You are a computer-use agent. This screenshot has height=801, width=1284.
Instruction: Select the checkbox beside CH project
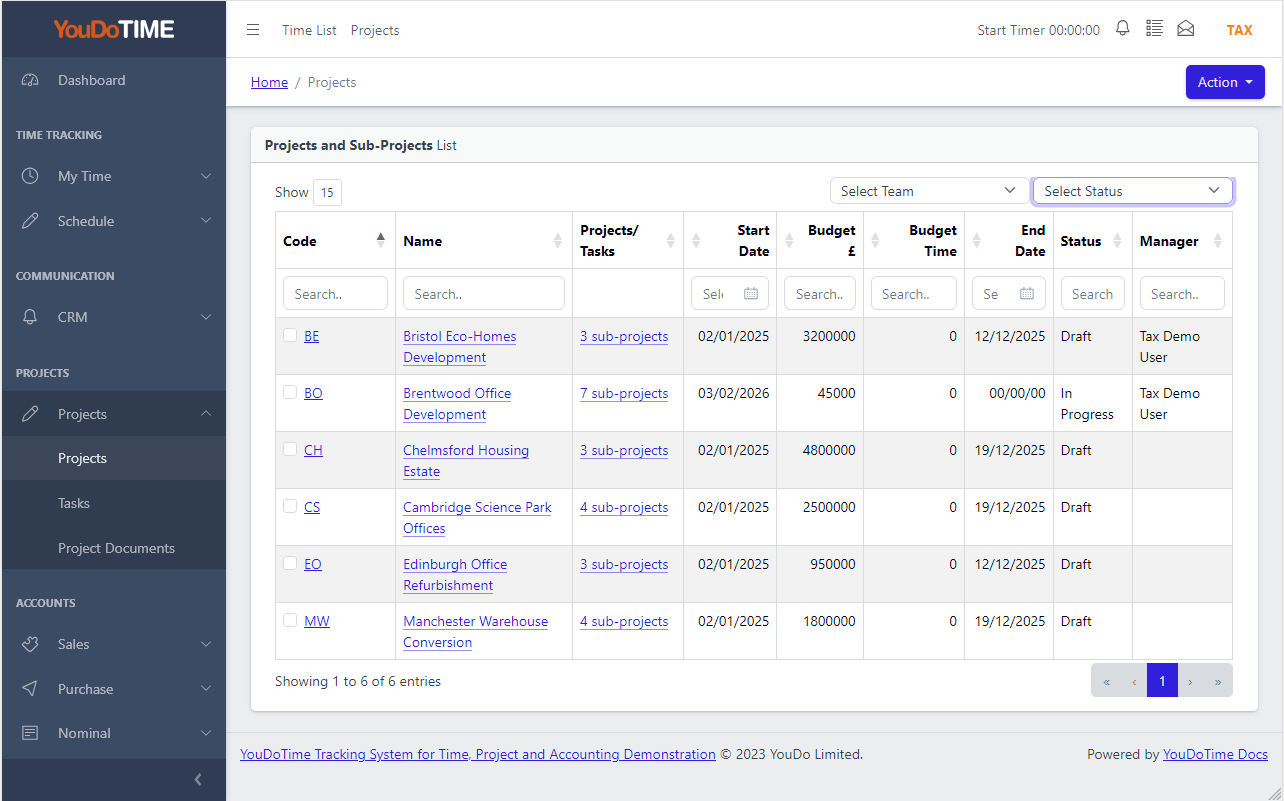pyautogui.click(x=290, y=449)
